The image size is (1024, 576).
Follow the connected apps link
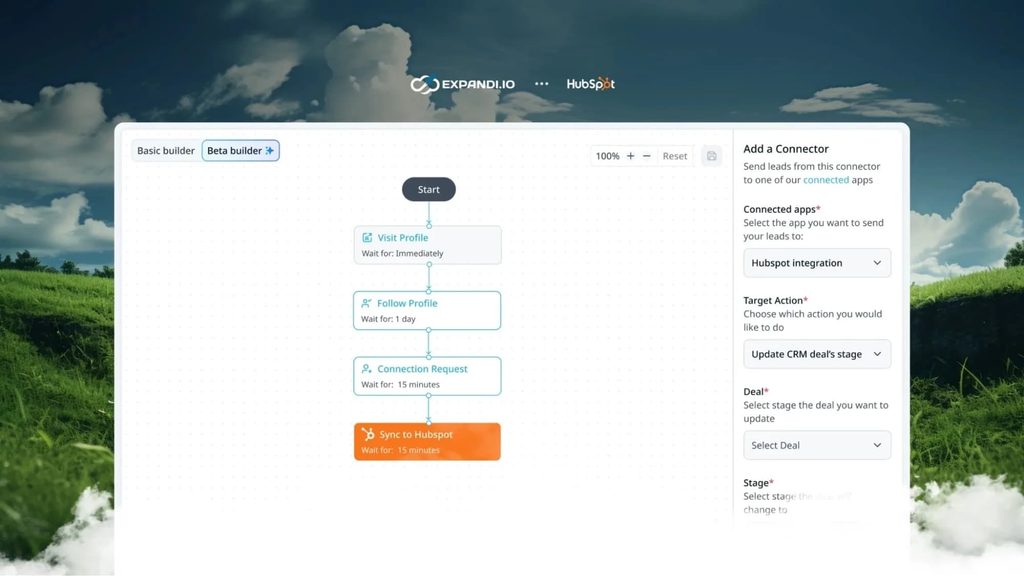tap(826, 180)
